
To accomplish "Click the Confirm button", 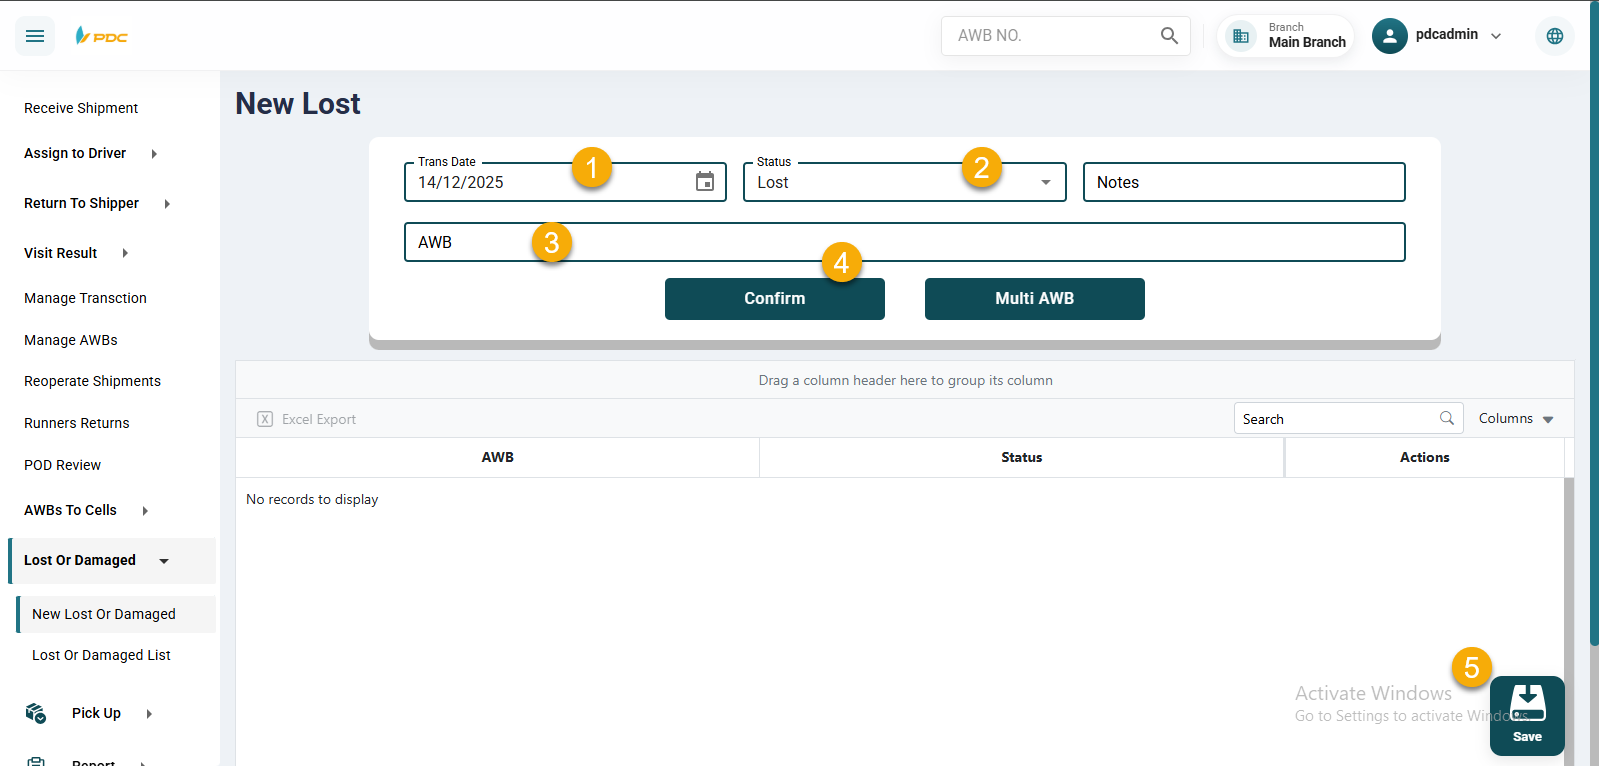I will point(775,299).
